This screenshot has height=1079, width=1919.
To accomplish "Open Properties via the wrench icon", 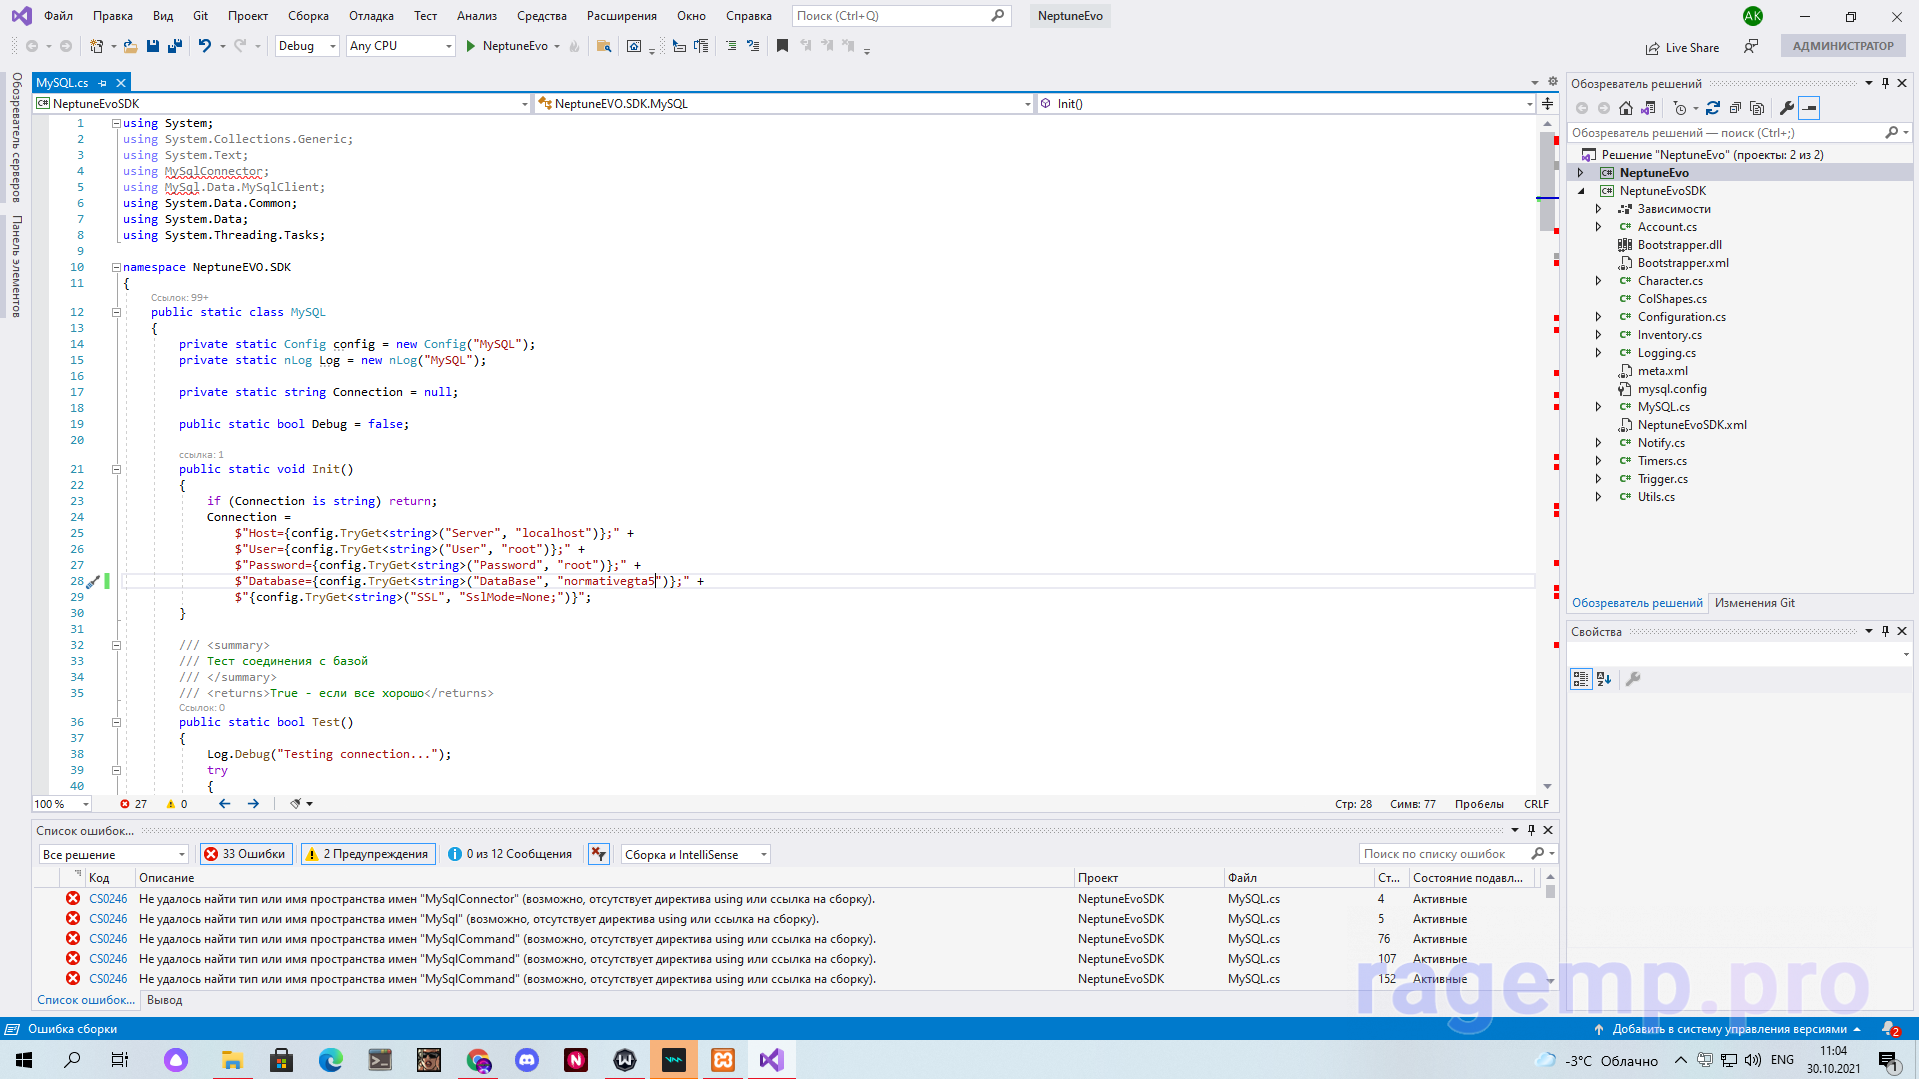I will pos(1786,108).
